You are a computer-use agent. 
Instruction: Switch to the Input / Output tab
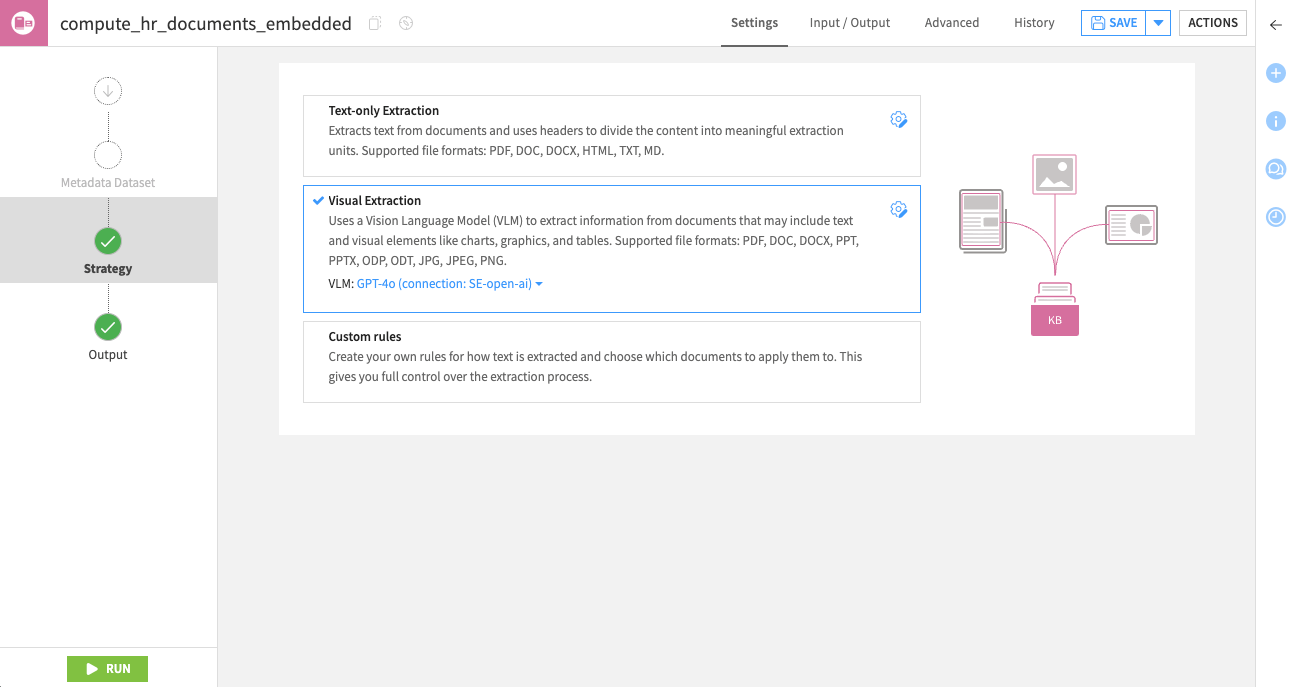[x=849, y=23]
